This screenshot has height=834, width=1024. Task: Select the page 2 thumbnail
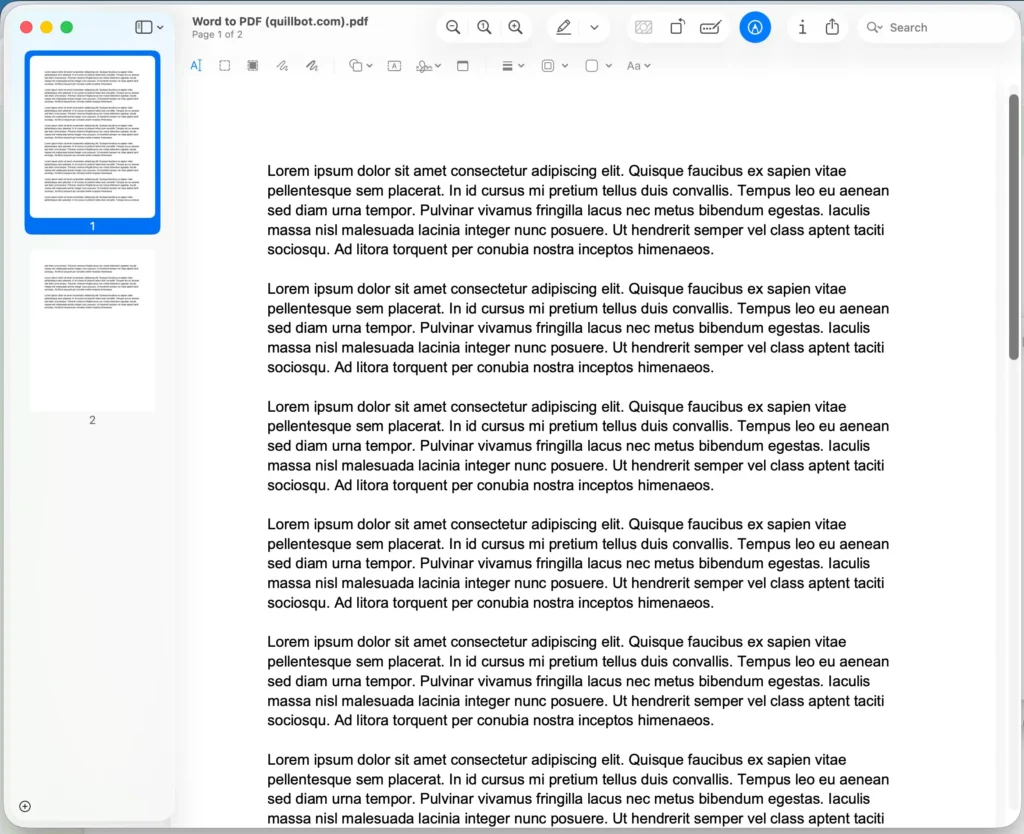(x=92, y=330)
